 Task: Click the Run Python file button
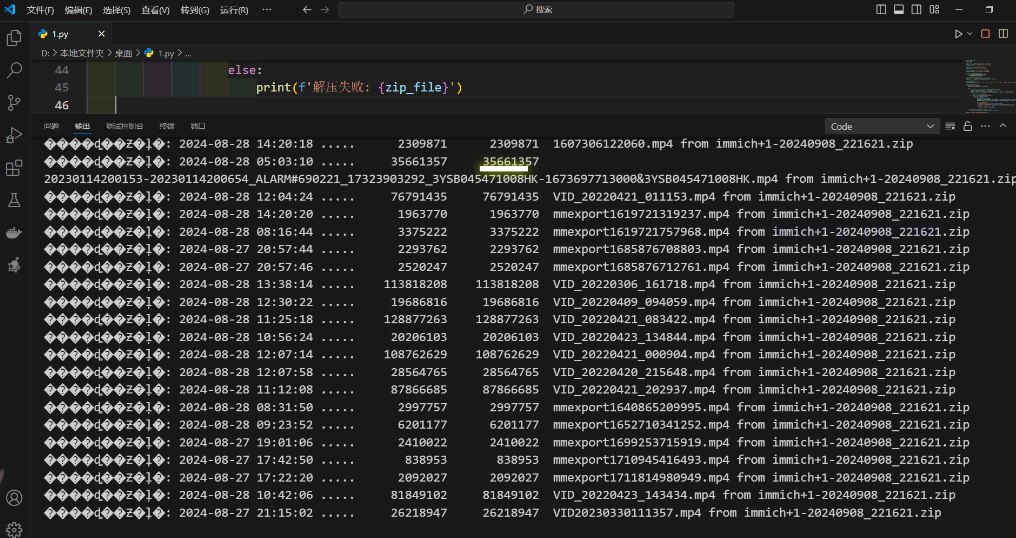(x=958, y=33)
